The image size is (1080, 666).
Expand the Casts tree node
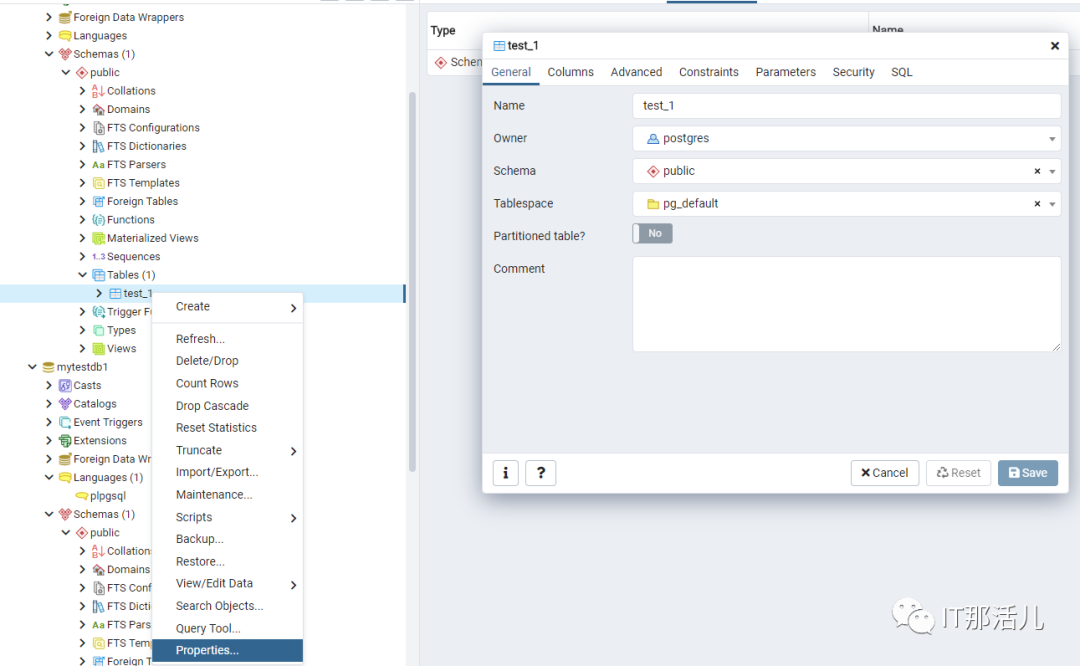49,386
